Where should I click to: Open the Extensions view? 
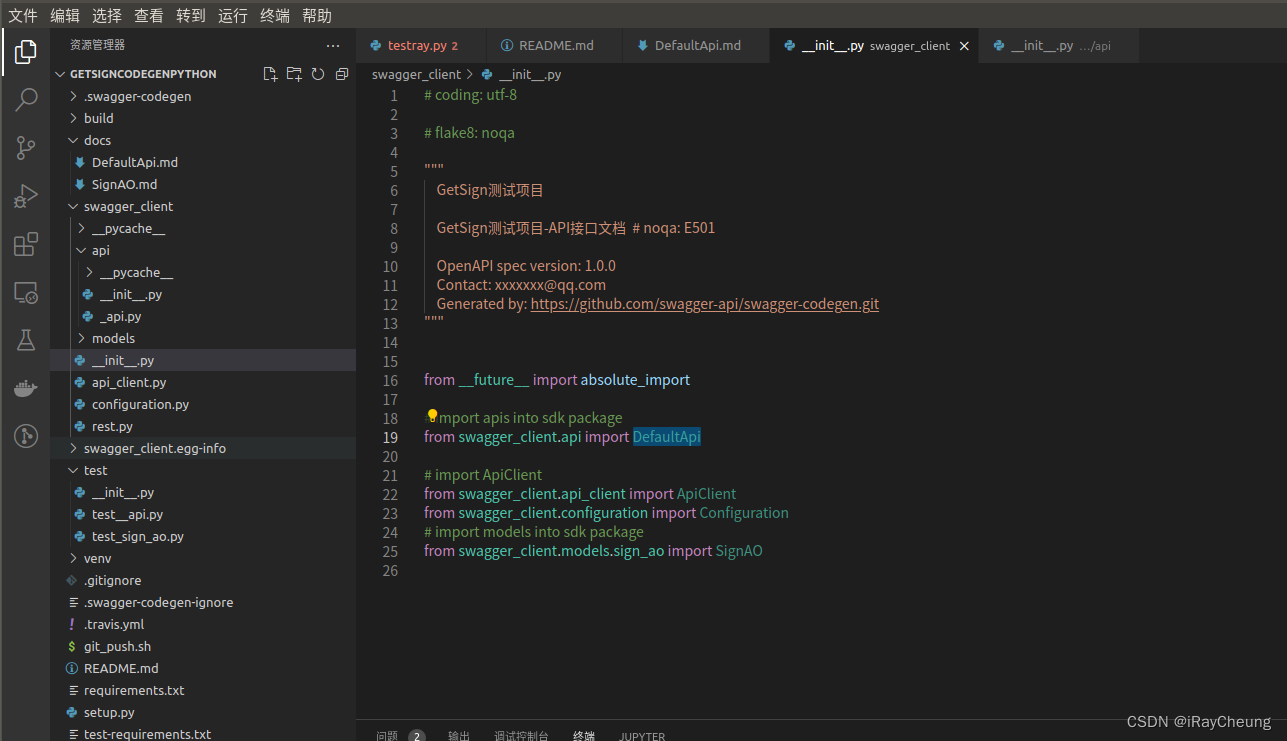[x=26, y=244]
